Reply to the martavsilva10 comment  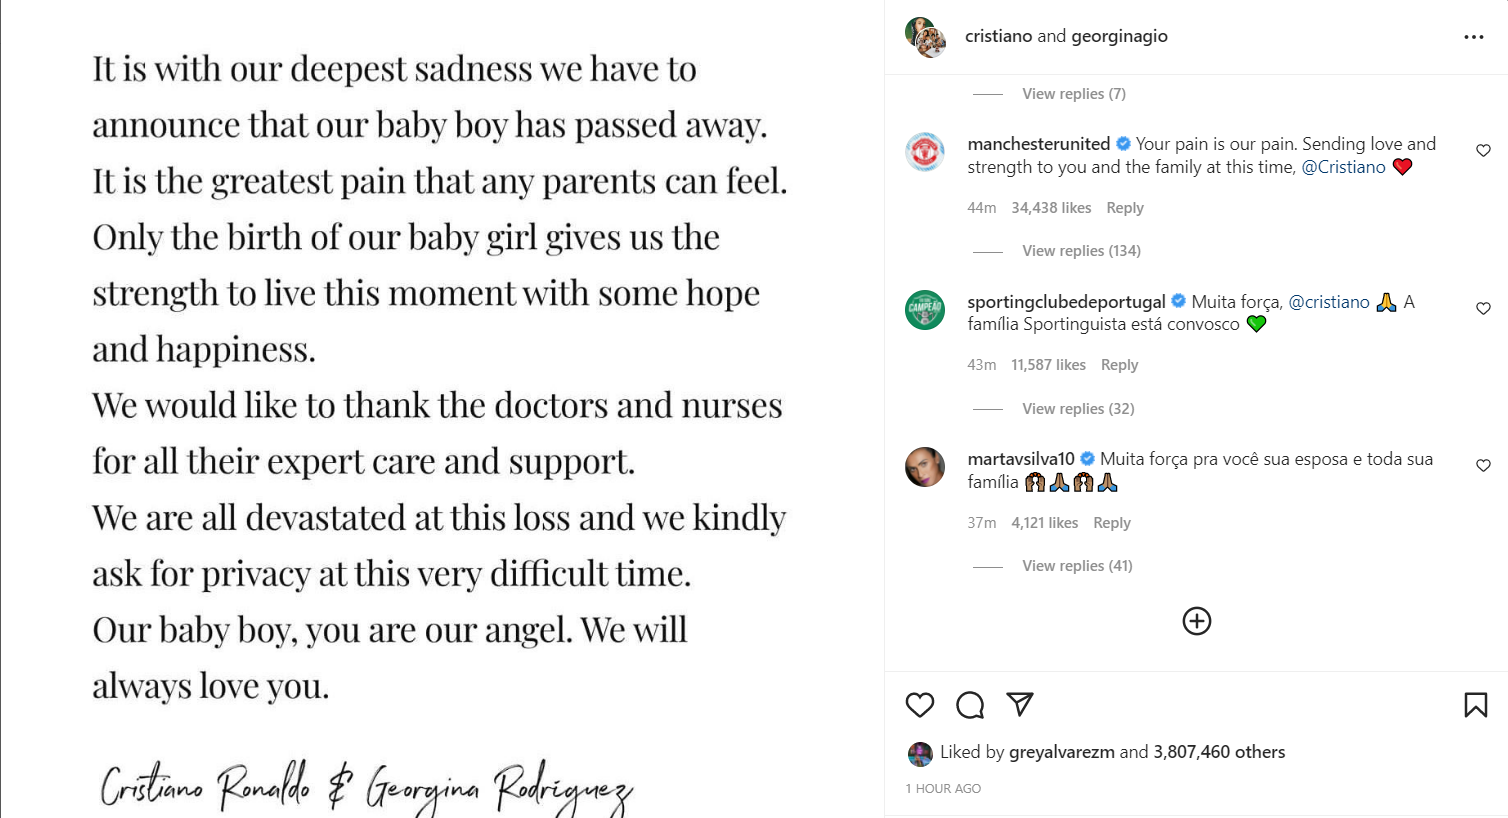pos(1111,523)
